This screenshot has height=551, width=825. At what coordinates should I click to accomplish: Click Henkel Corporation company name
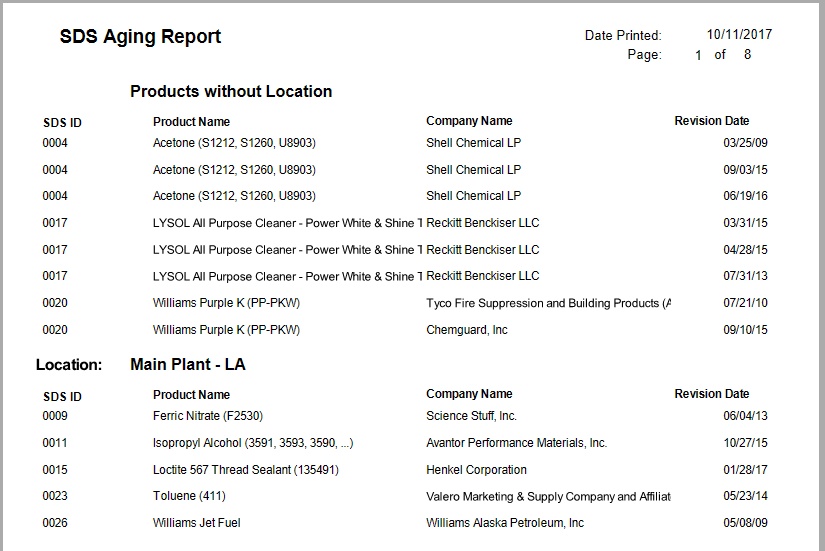tap(476, 470)
